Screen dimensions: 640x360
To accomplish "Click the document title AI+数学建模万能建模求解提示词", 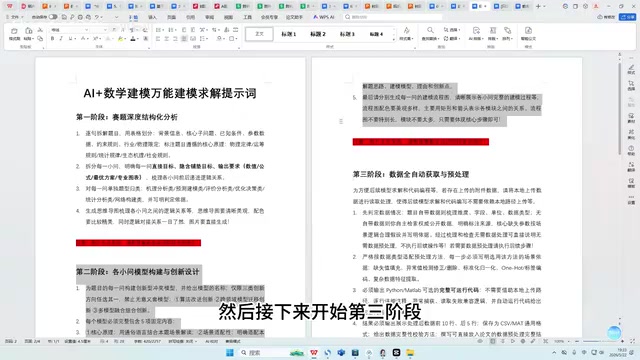I will [x=170, y=93].
